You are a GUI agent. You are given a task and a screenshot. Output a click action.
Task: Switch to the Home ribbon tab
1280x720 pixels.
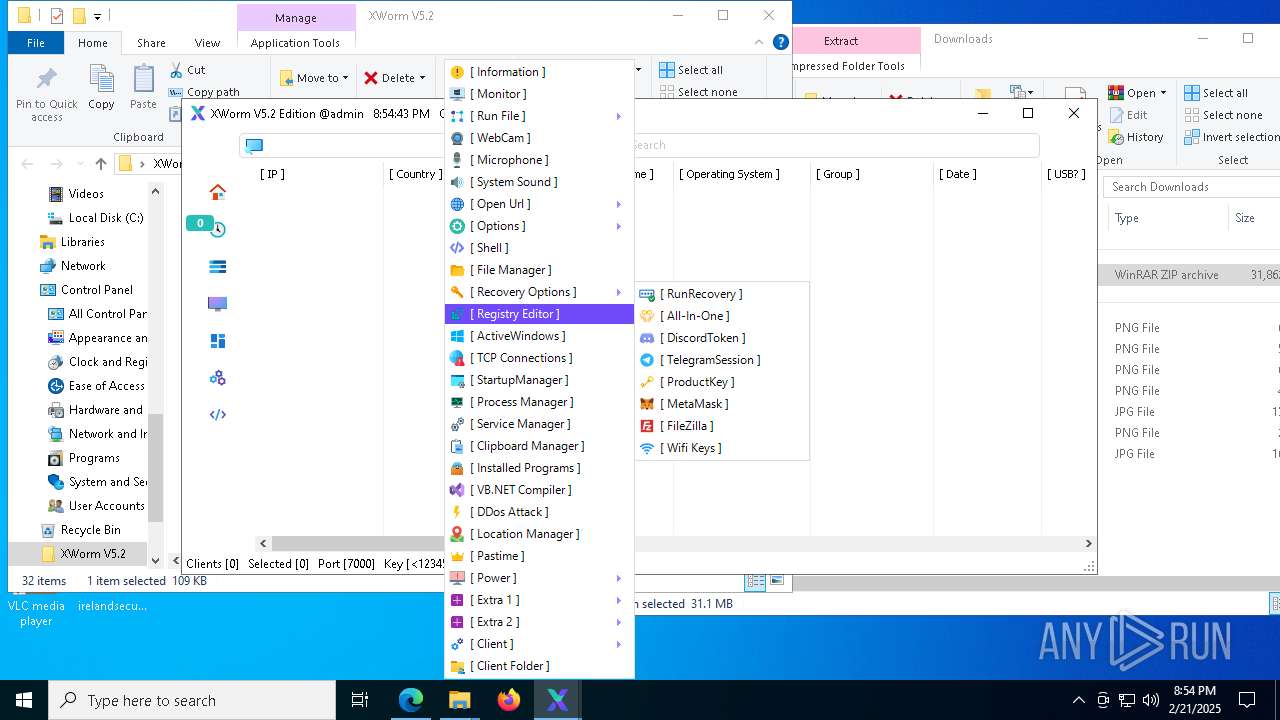click(93, 43)
